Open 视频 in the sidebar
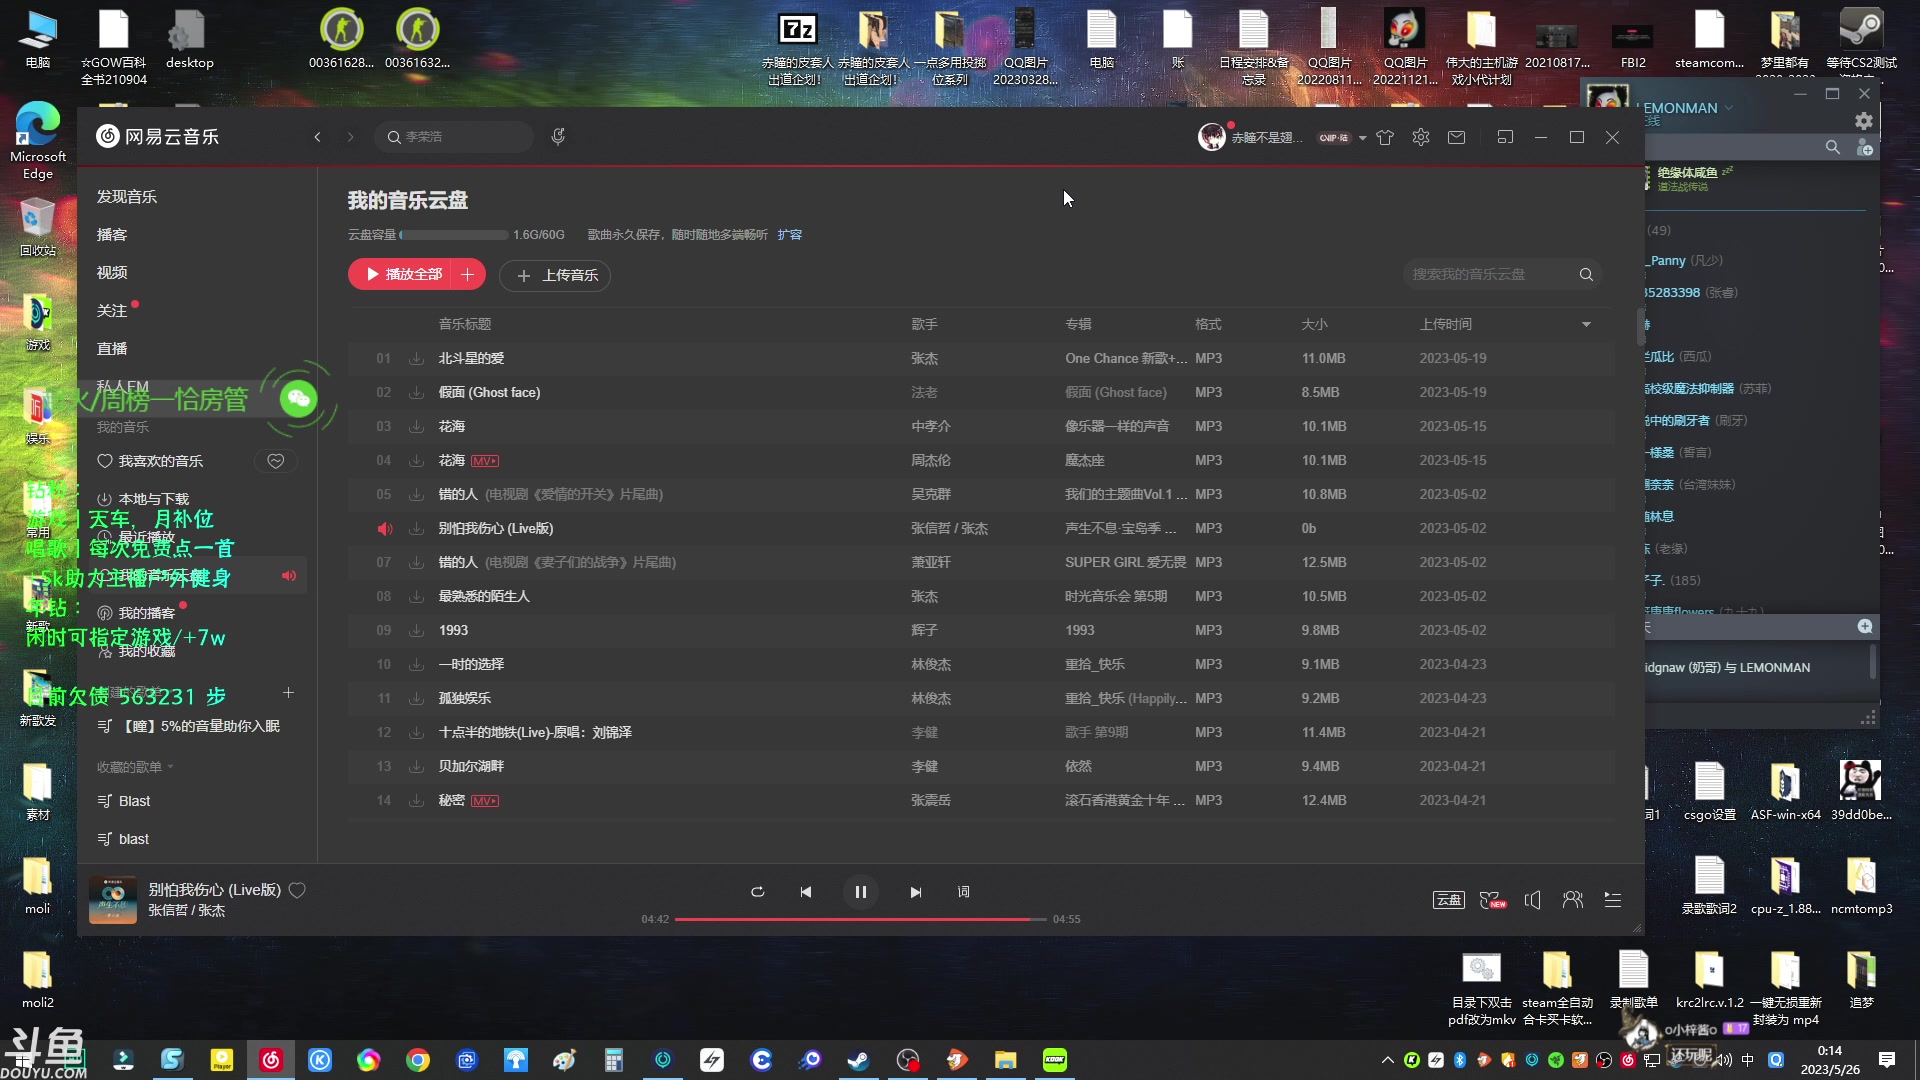Viewport: 1920px width, 1080px height. (x=112, y=273)
